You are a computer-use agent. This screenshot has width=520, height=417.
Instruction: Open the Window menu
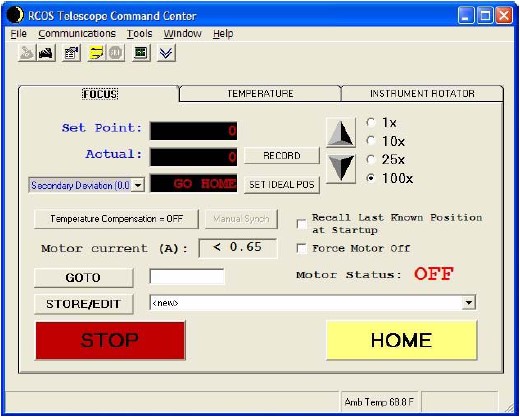182,34
